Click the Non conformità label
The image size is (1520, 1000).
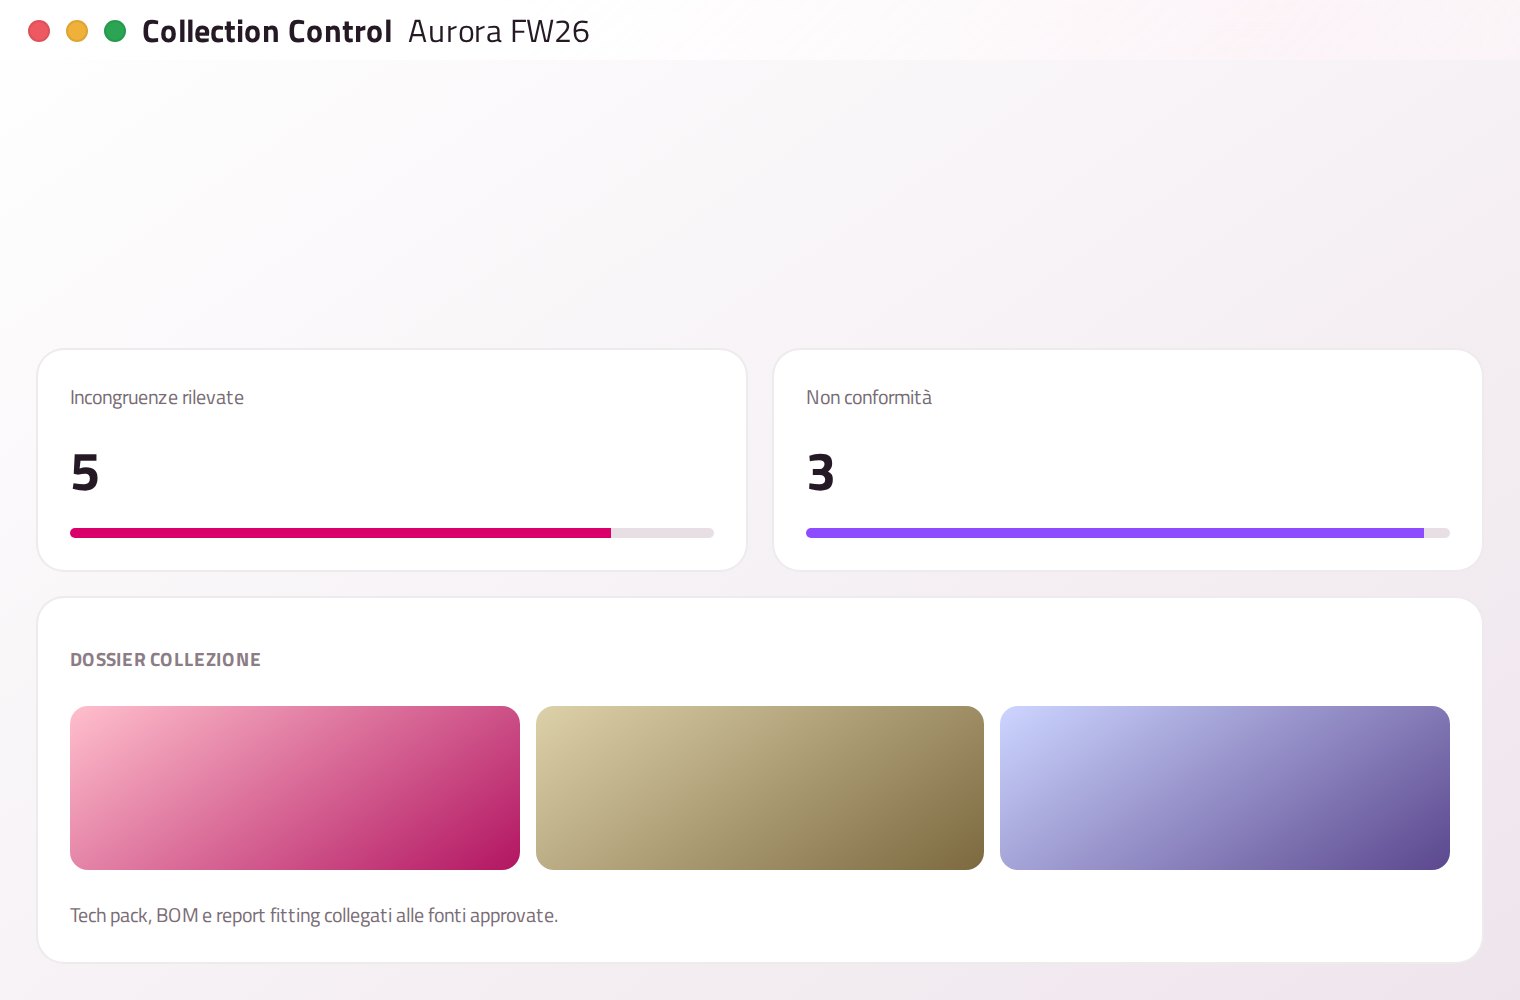[x=869, y=398]
